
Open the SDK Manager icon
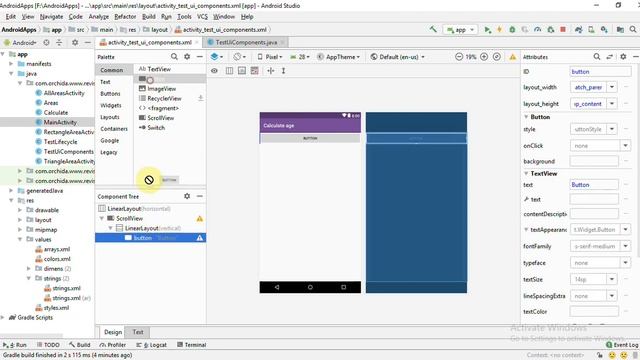[x=604, y=29]
